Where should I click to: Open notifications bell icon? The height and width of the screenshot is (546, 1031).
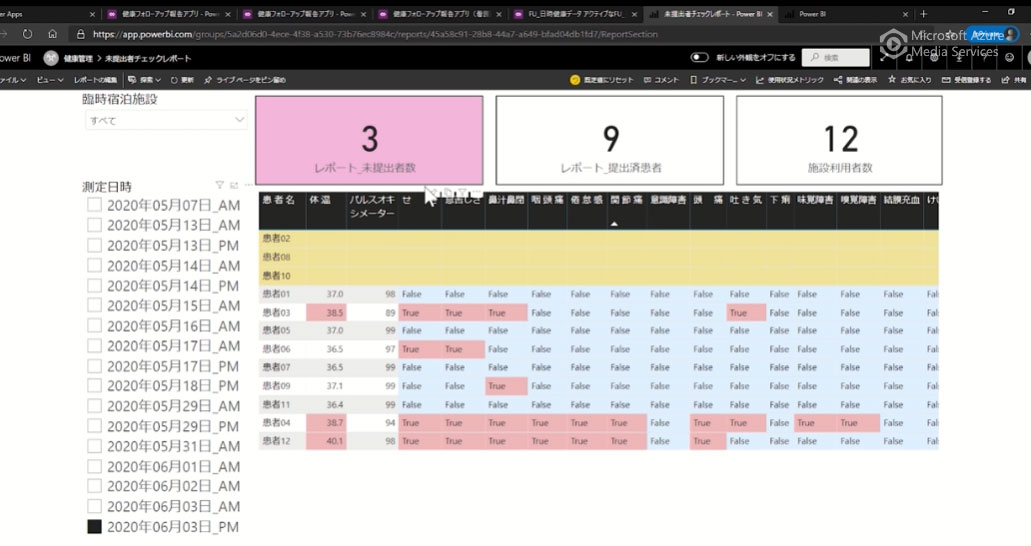click(909, 58)
